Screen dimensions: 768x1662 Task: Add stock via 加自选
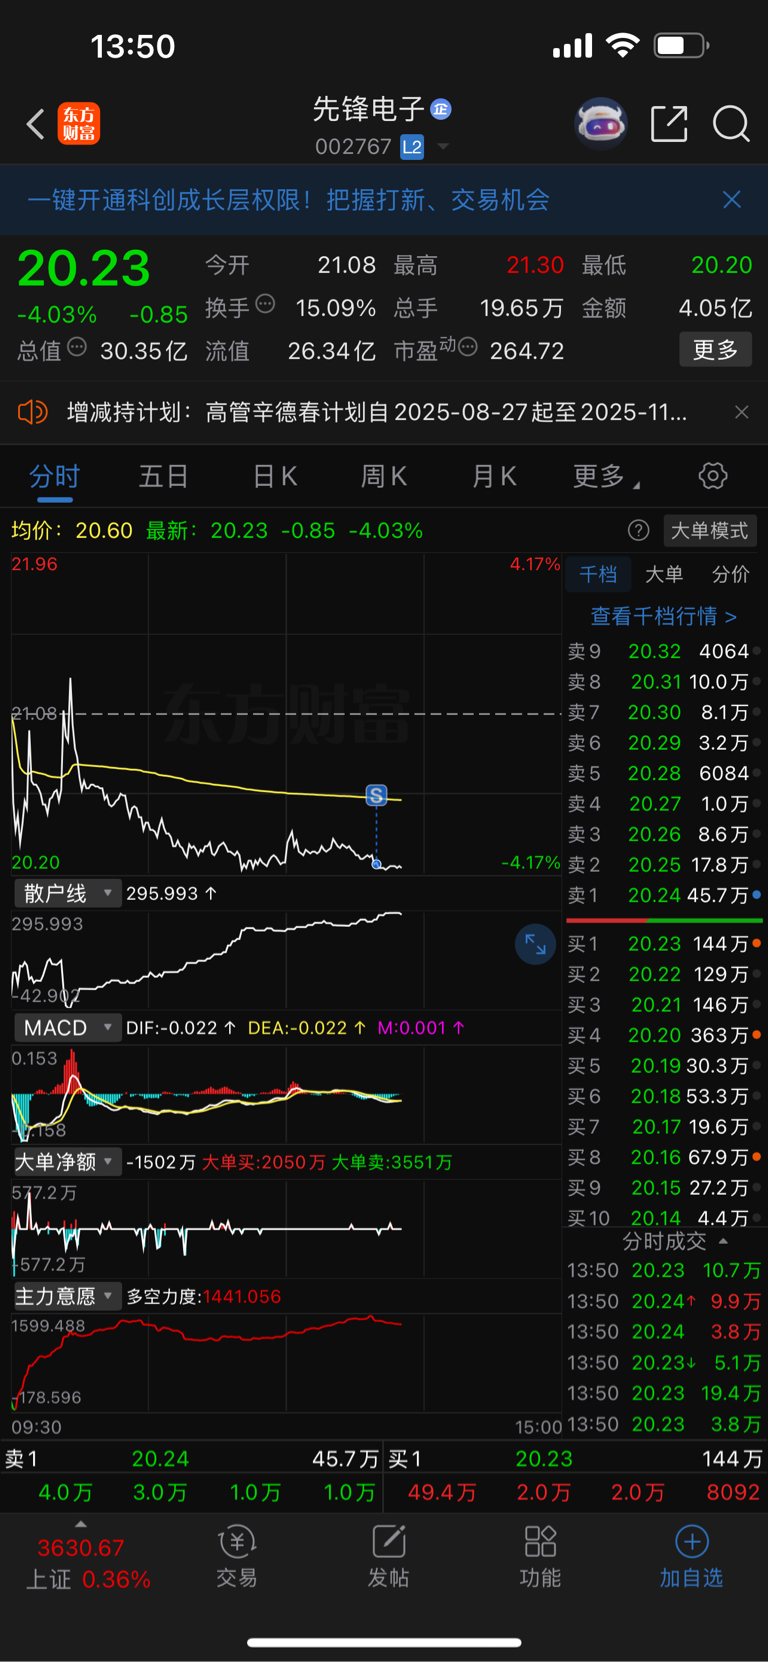(x=691, y=1557)
